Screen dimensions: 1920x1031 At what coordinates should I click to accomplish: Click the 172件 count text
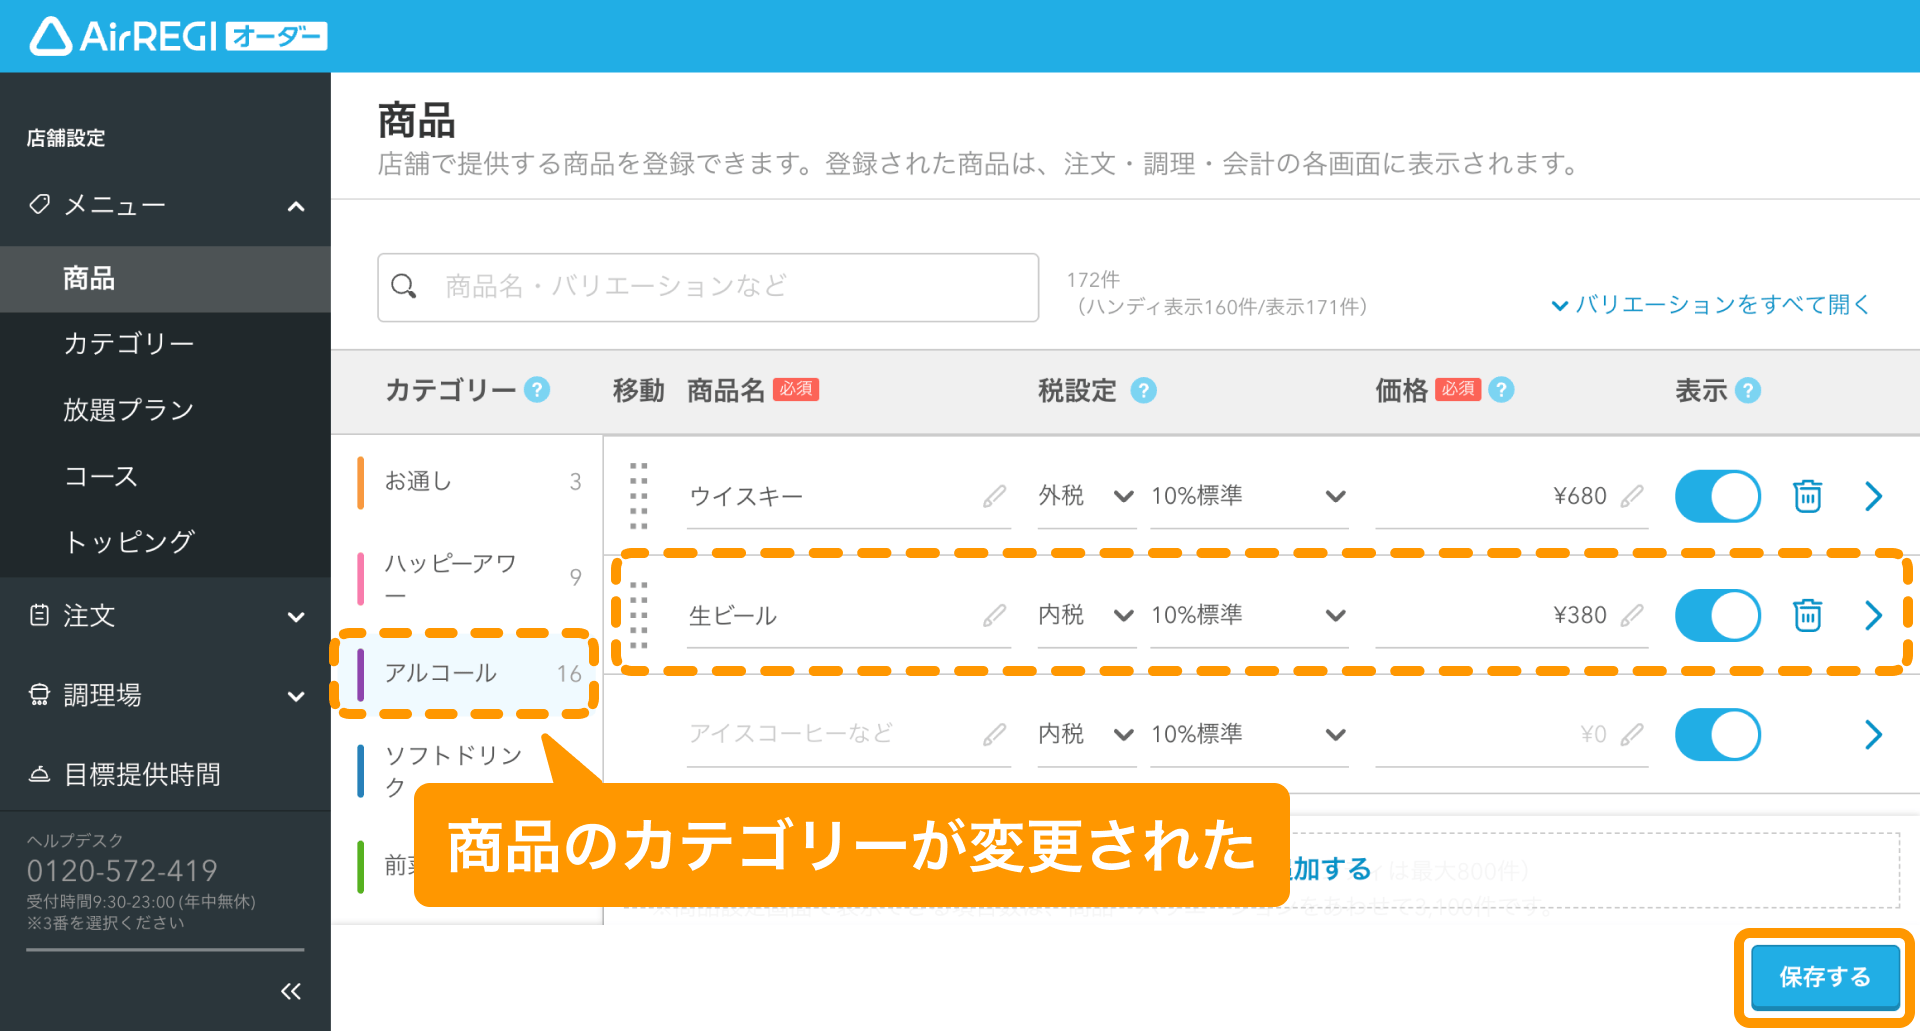(1093, 280)
